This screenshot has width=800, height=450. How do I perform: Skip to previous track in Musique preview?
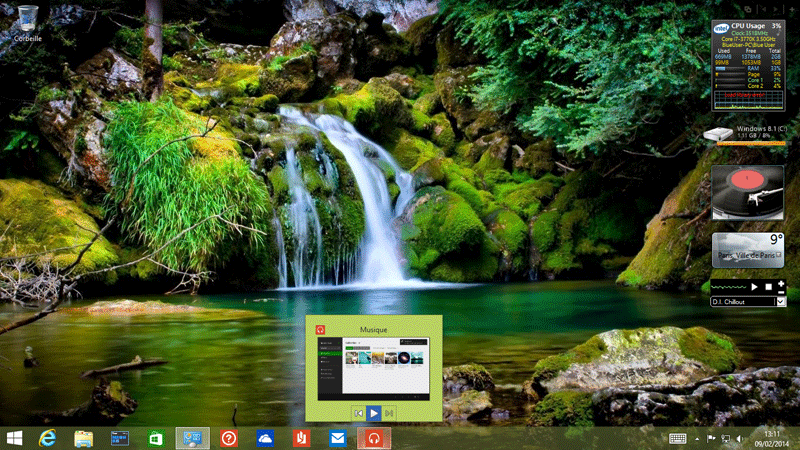pos(357,412)
